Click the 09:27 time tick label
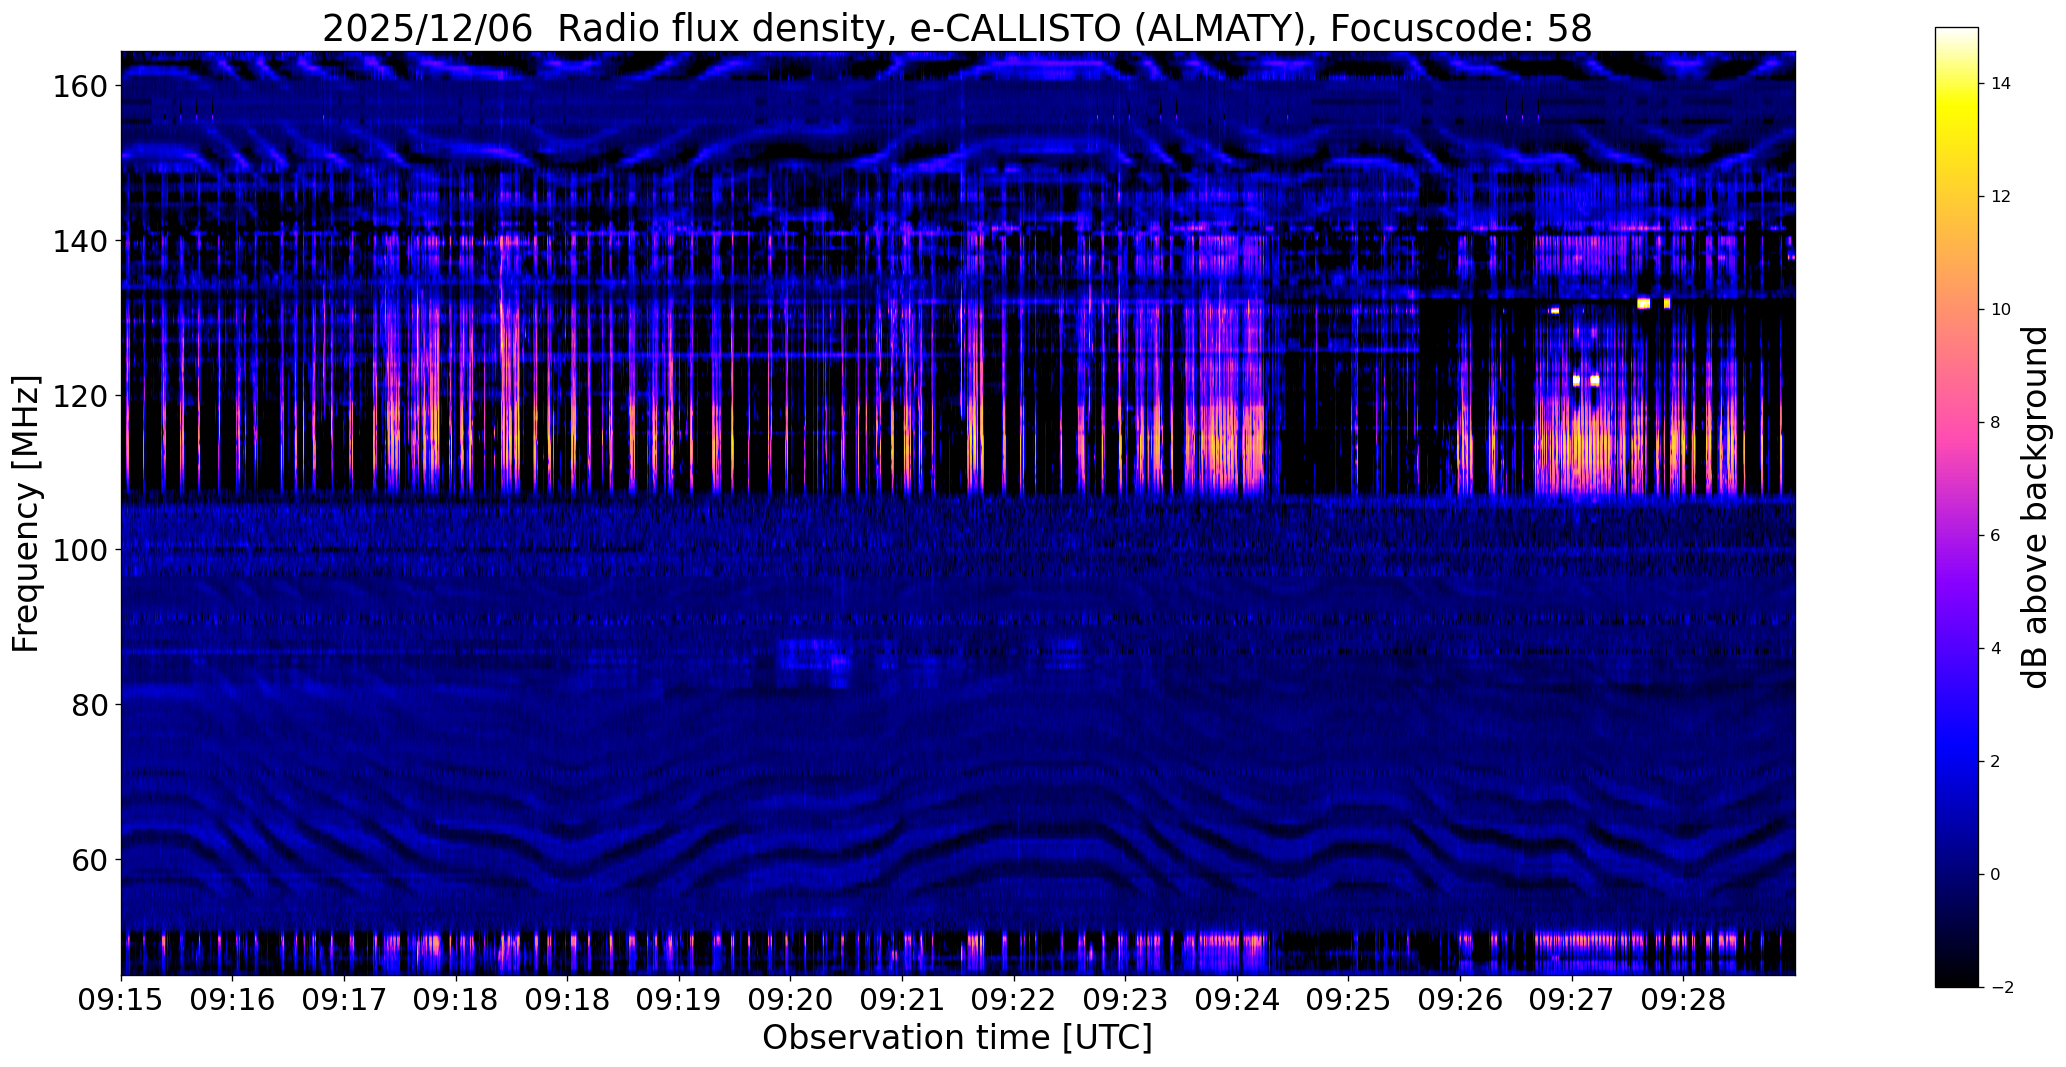Viewport: 2066px width, 1067px height. tap(1571, 1000)
